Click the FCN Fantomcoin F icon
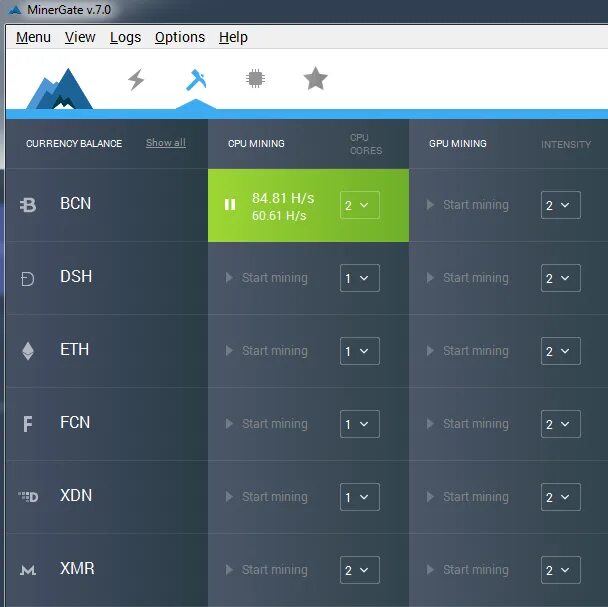 tap(28, 424)
